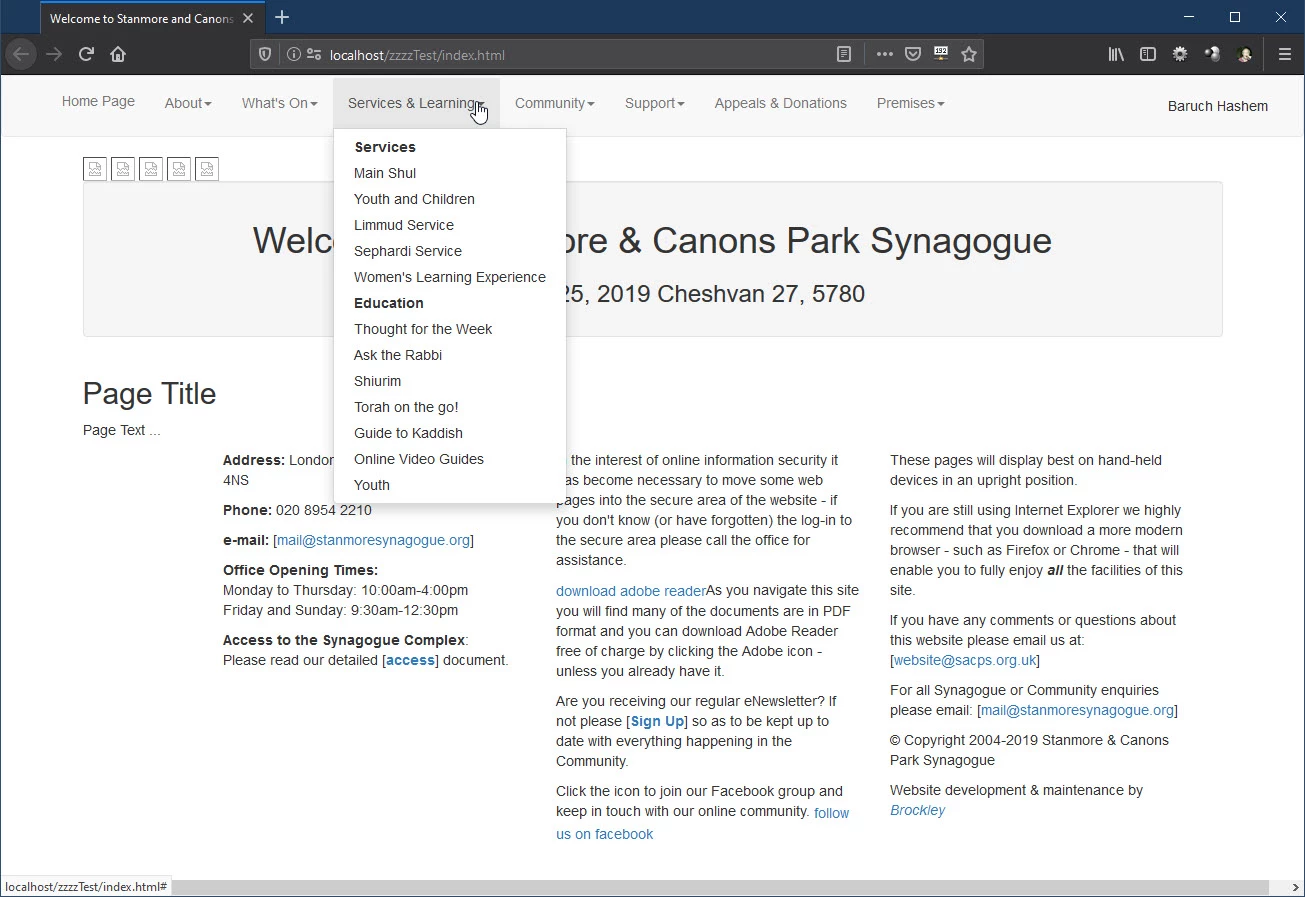Click the Page Title heading
The image size is (1305, 897).
(149, 393)
